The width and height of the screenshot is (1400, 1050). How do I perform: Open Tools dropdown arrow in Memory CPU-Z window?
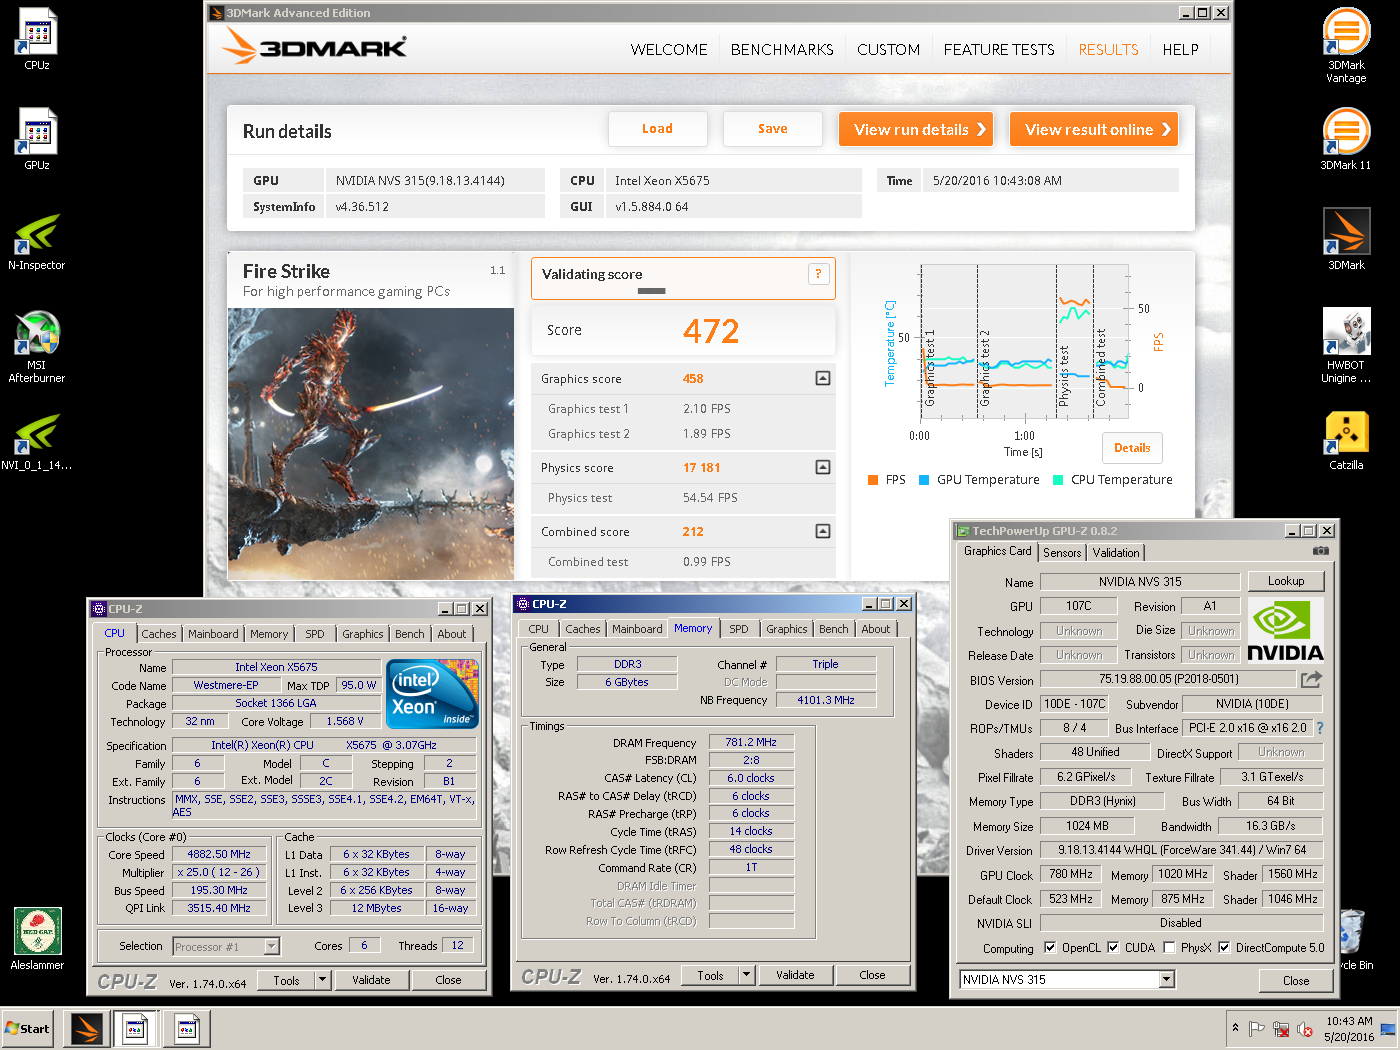(x=747, y=975)
